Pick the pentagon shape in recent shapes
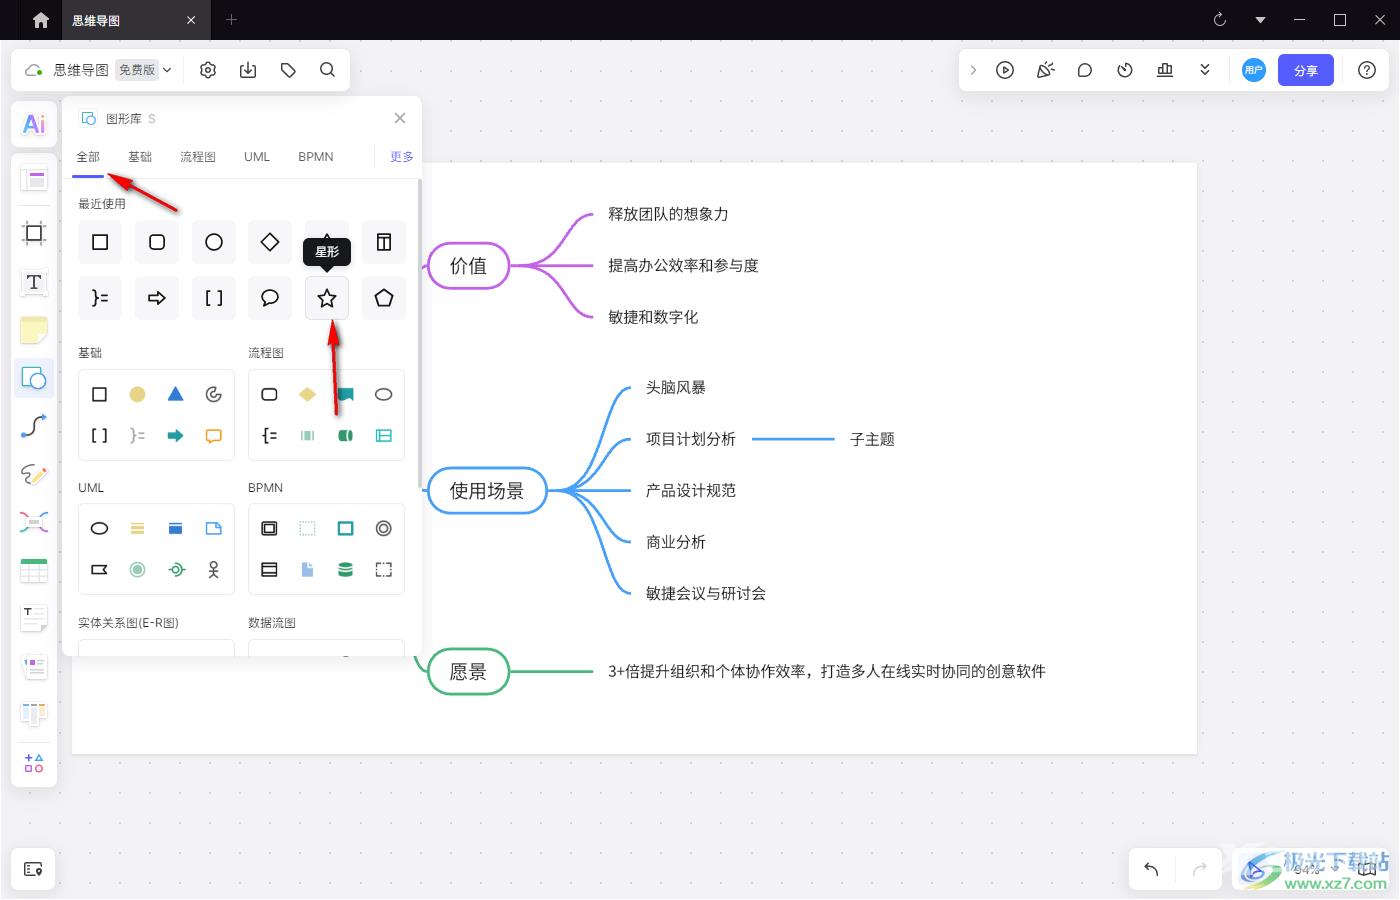The width and height of the screenshot is (1400, 900). pyautogui.click(x=384, y=298)
